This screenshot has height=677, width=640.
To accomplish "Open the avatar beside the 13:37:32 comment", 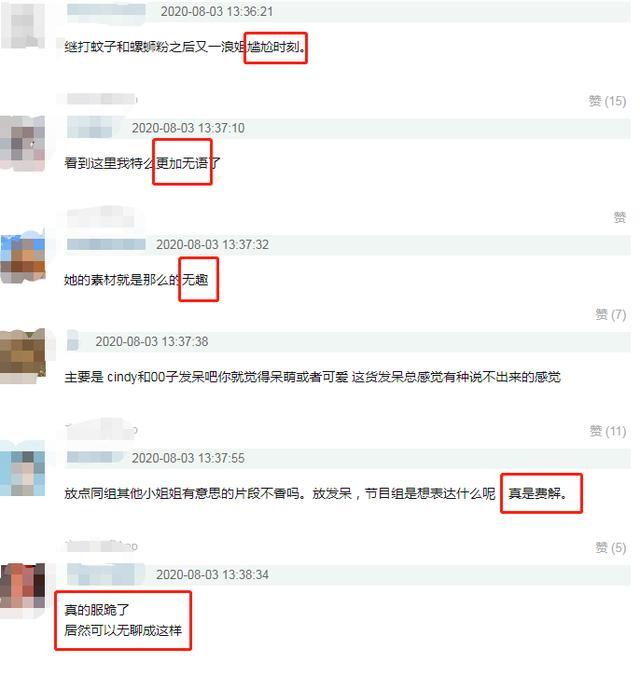I will point(23,258).
